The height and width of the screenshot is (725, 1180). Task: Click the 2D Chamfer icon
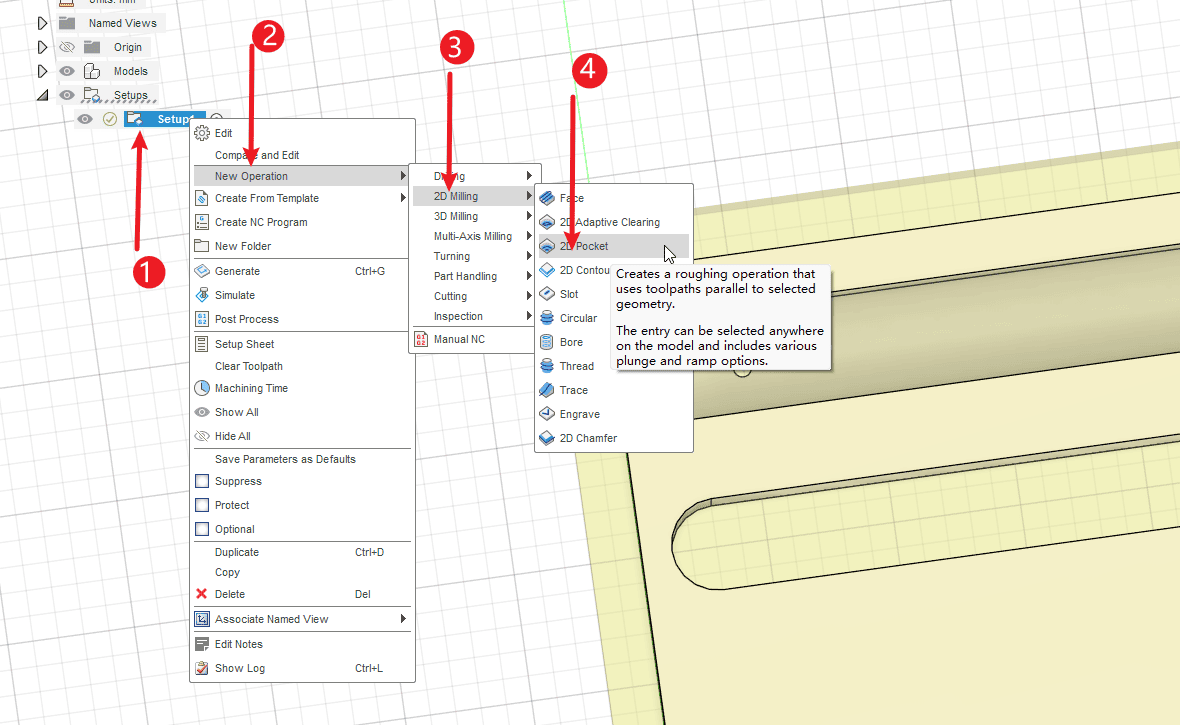(547, 438)
